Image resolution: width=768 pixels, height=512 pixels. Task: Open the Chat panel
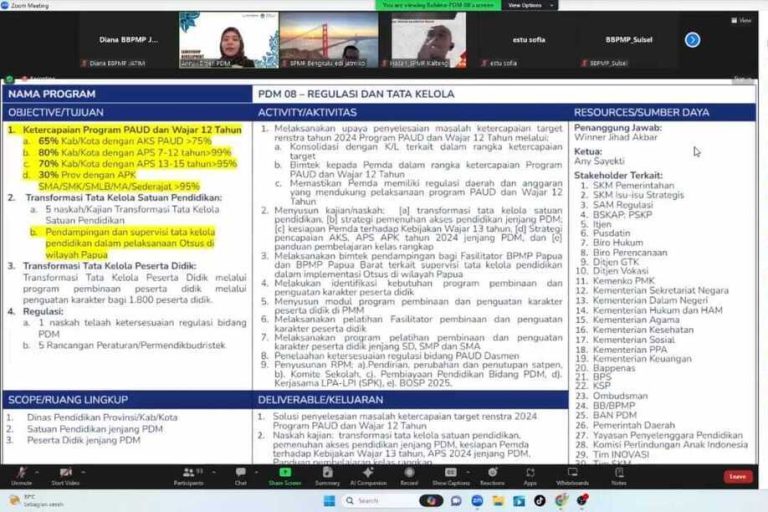click(241, 475)
